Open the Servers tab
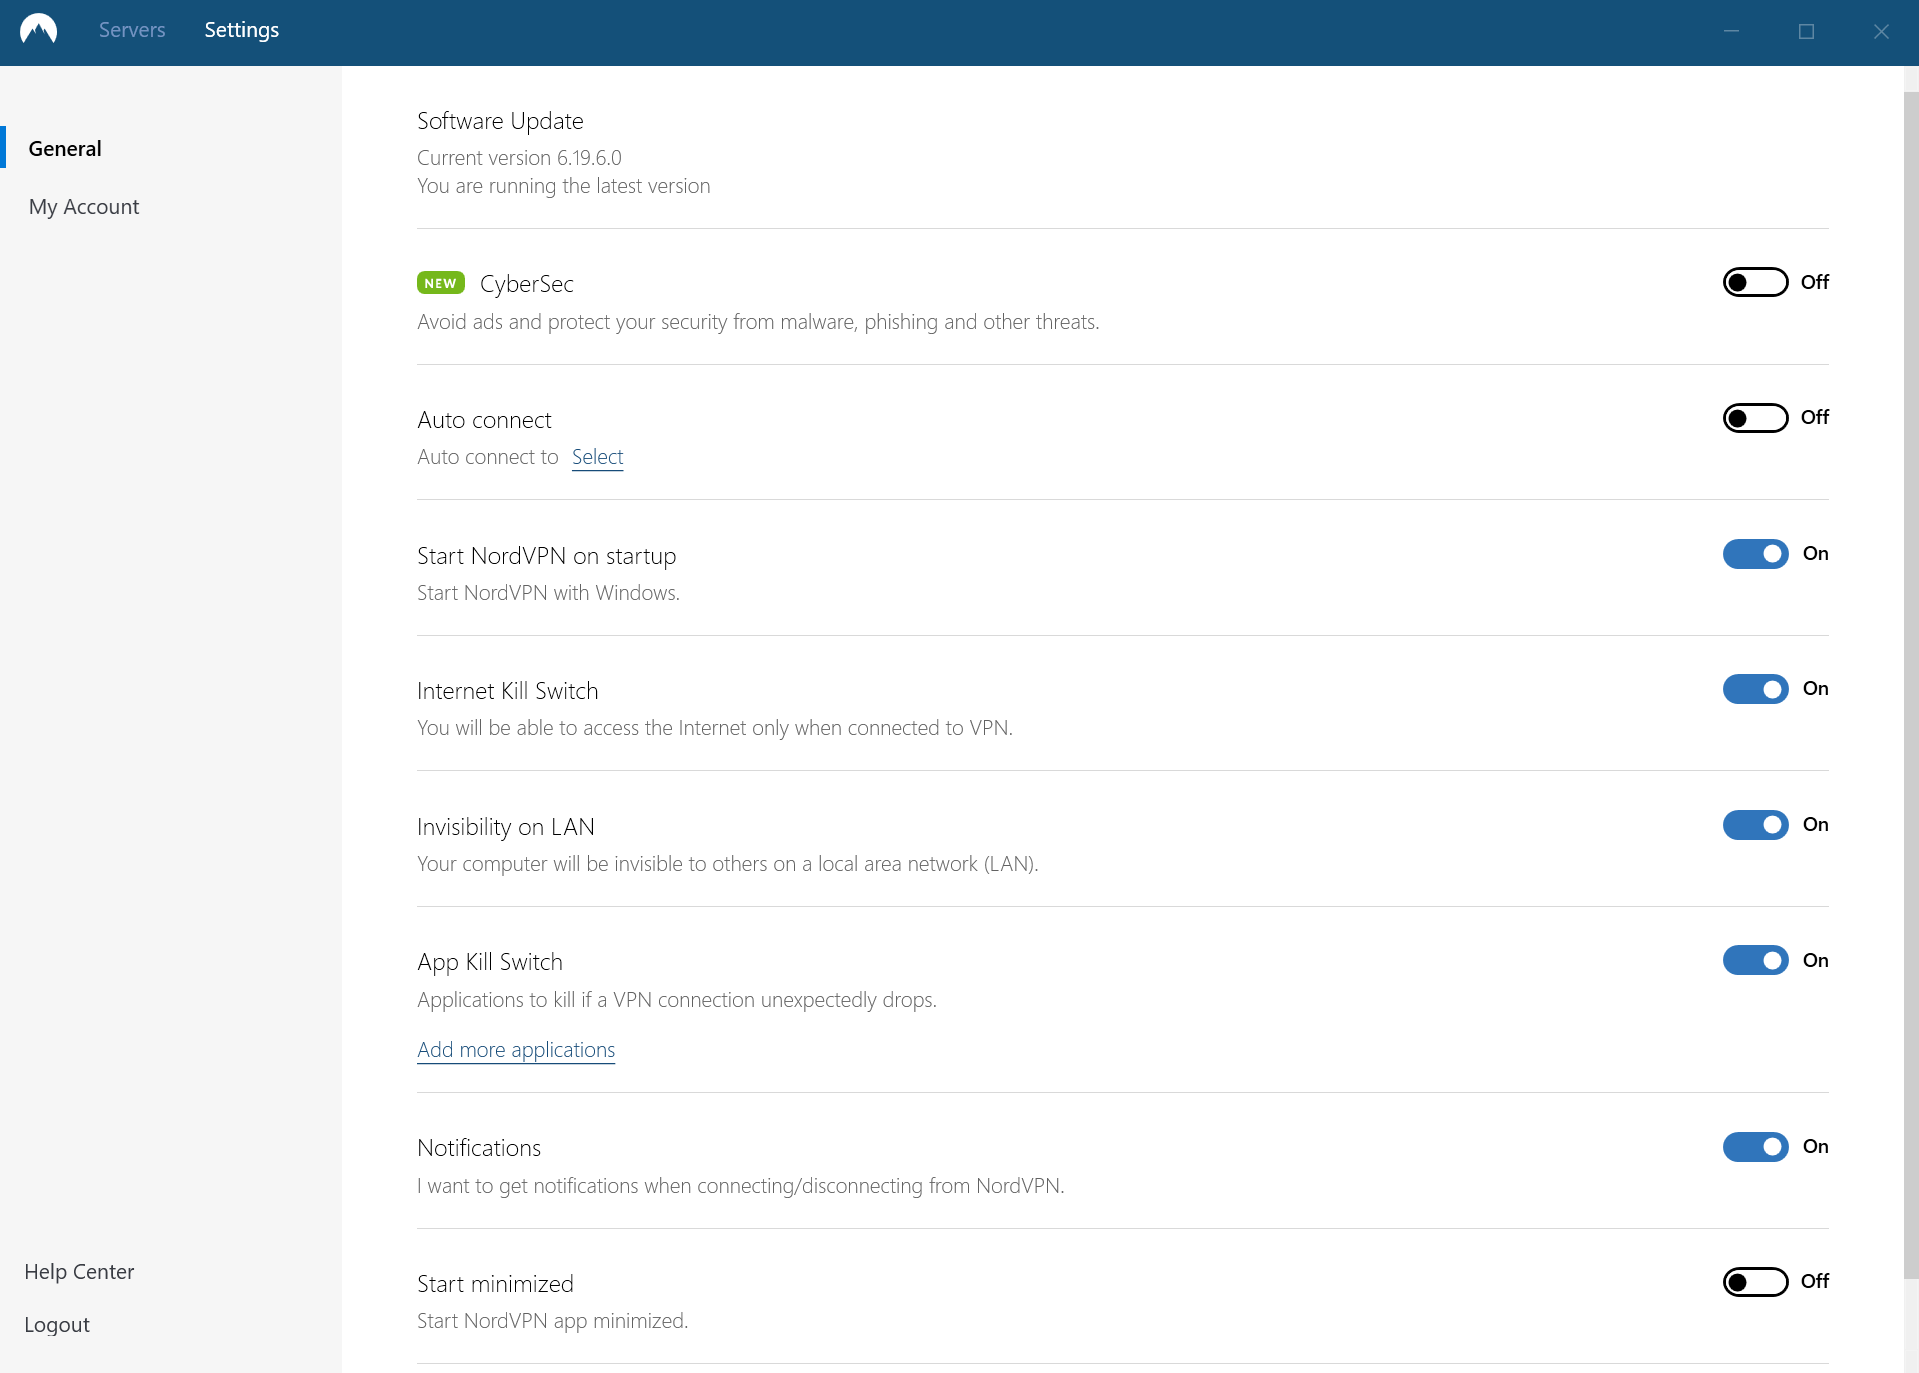The image size is (1919, 1373). [132, 30]
